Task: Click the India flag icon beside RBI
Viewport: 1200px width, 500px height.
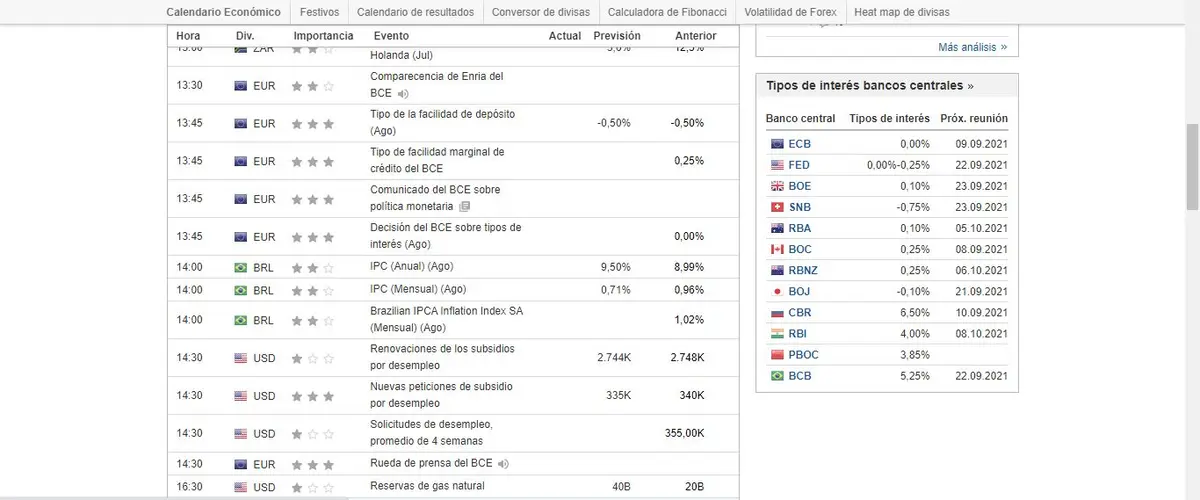Action: (777, 334)
